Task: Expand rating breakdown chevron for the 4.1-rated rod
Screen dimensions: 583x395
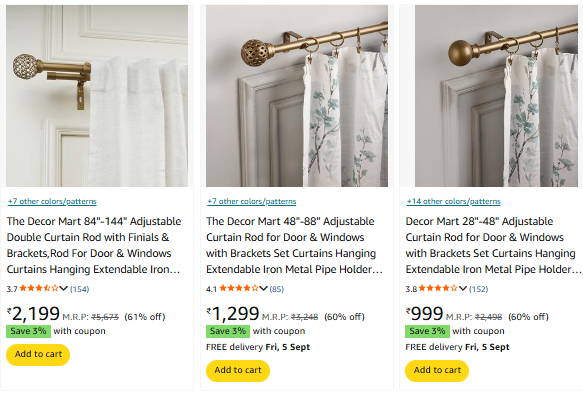Action: pyautogui.click(x=263, y=289)
